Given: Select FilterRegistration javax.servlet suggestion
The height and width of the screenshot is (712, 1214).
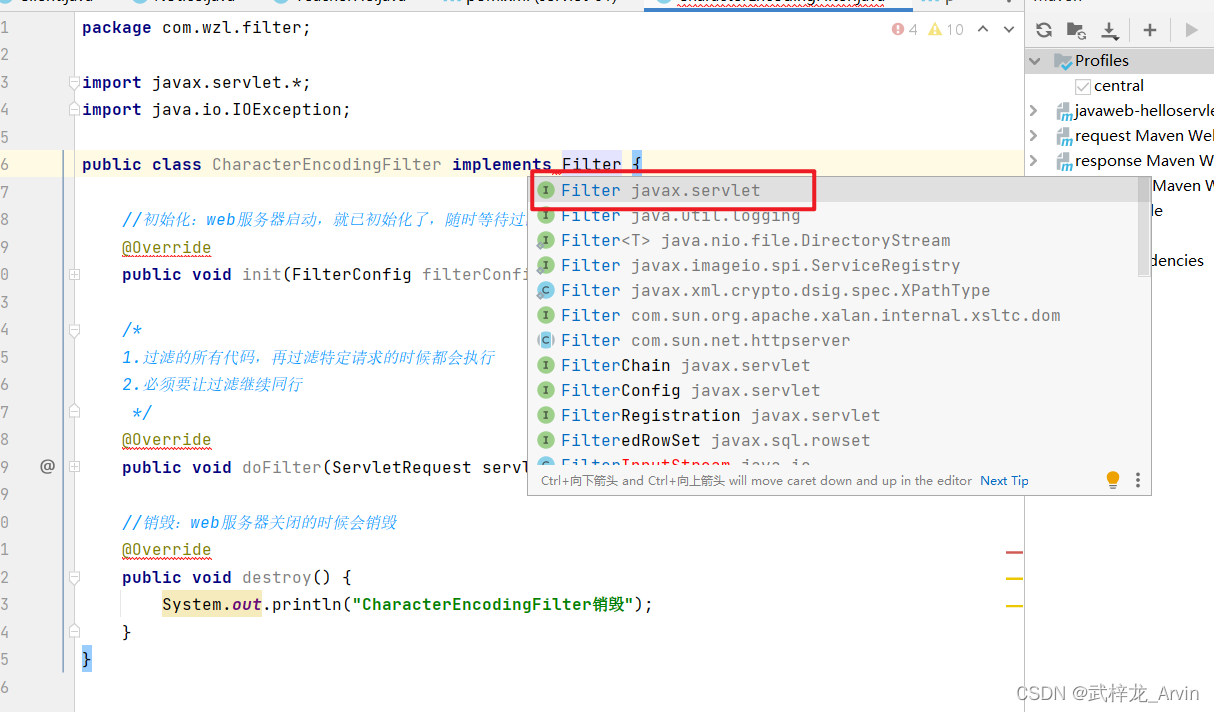Looking at the screenshot, I should click(832, 415).
